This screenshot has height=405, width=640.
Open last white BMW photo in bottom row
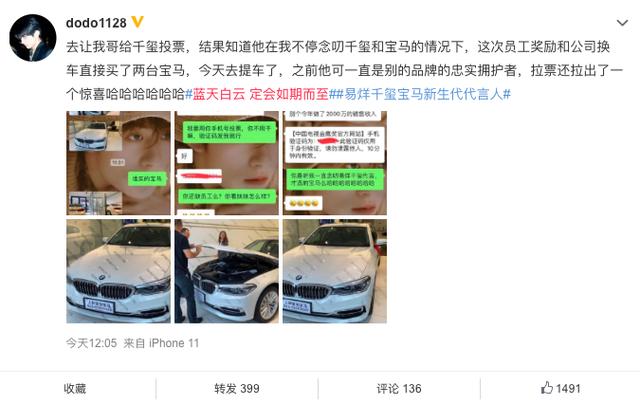[335, 271]
